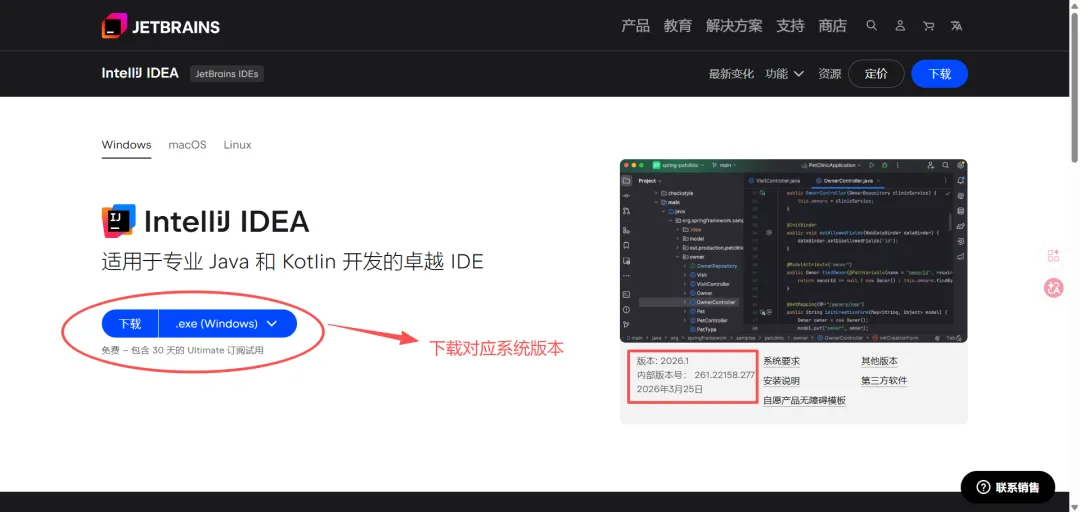Click the IDE screenshot preview image
Image resolution: width=1080 pixels, height=512 pixels.
793,251
